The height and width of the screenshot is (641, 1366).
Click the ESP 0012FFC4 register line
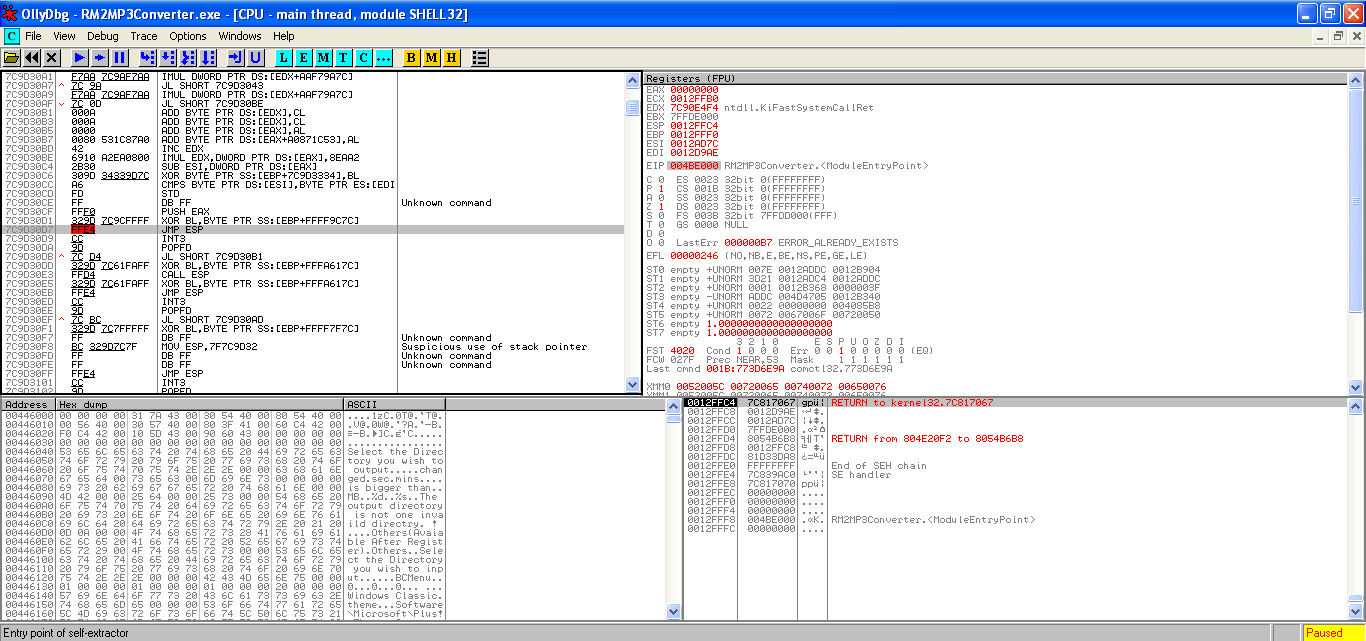(682, 126)
